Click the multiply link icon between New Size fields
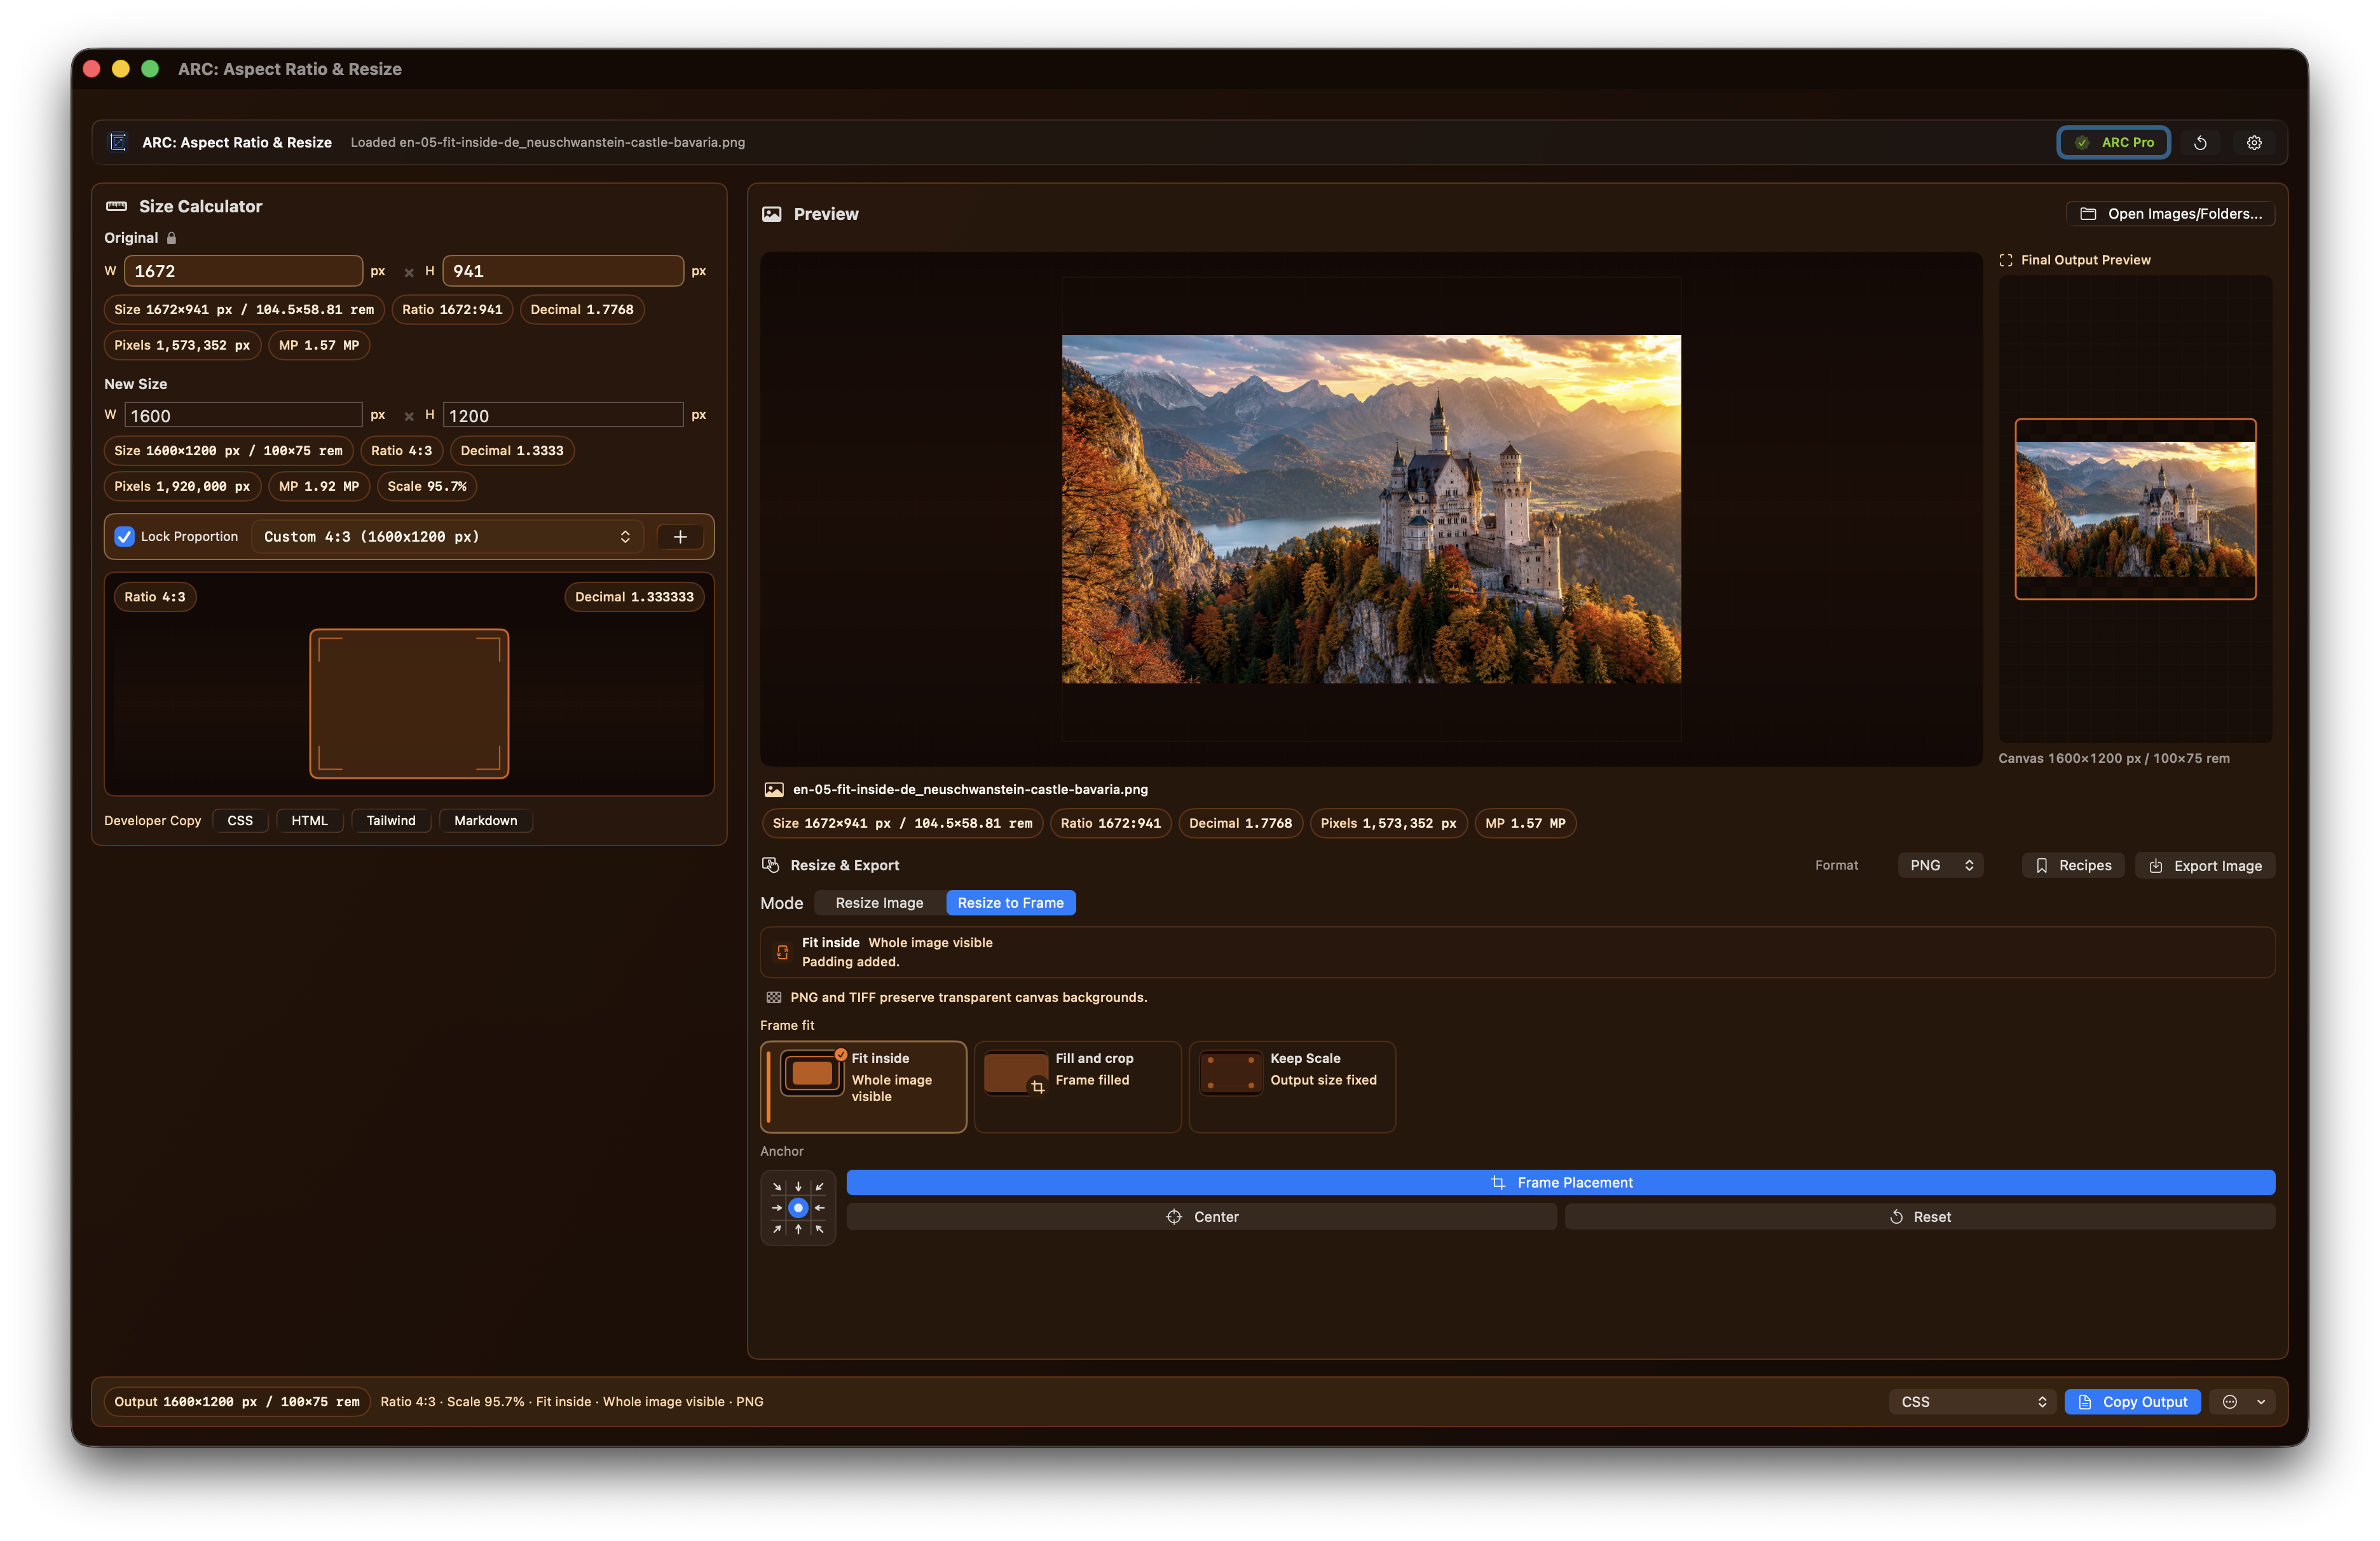Image resolution: width=2380 pixels, height=1541 pixels. [409, 416]
